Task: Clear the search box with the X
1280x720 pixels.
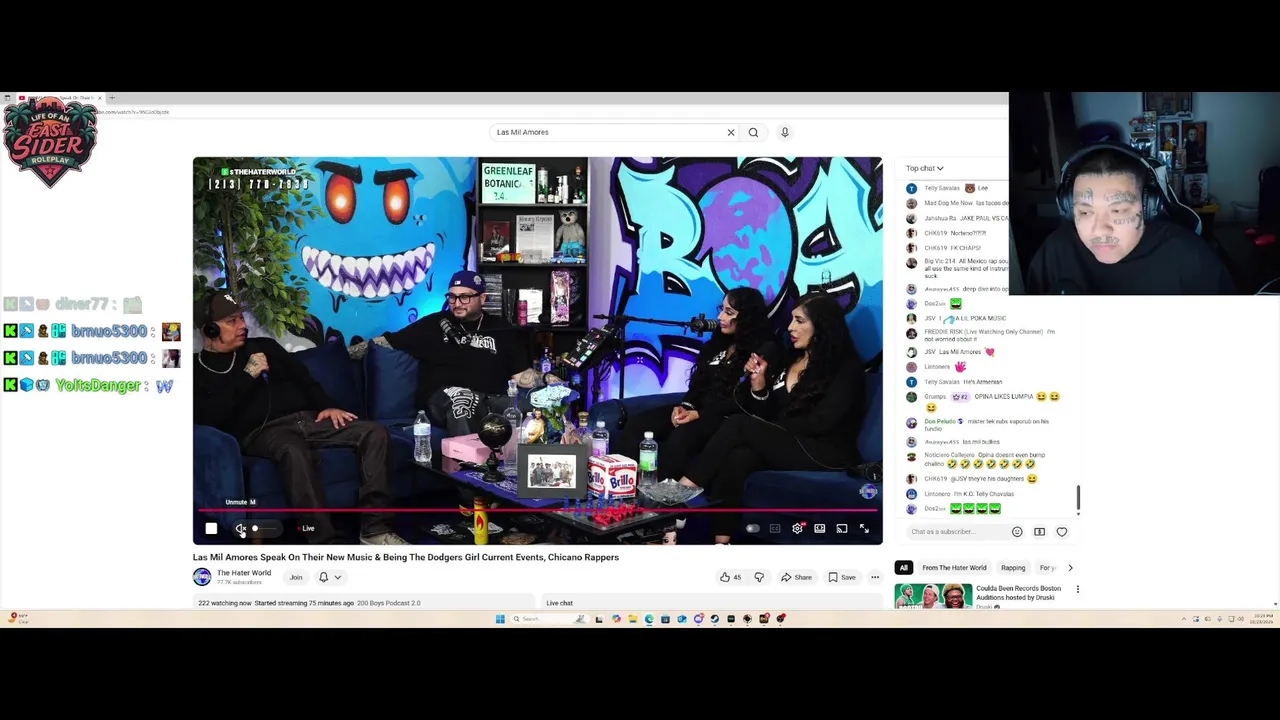Action: [731, 132]
